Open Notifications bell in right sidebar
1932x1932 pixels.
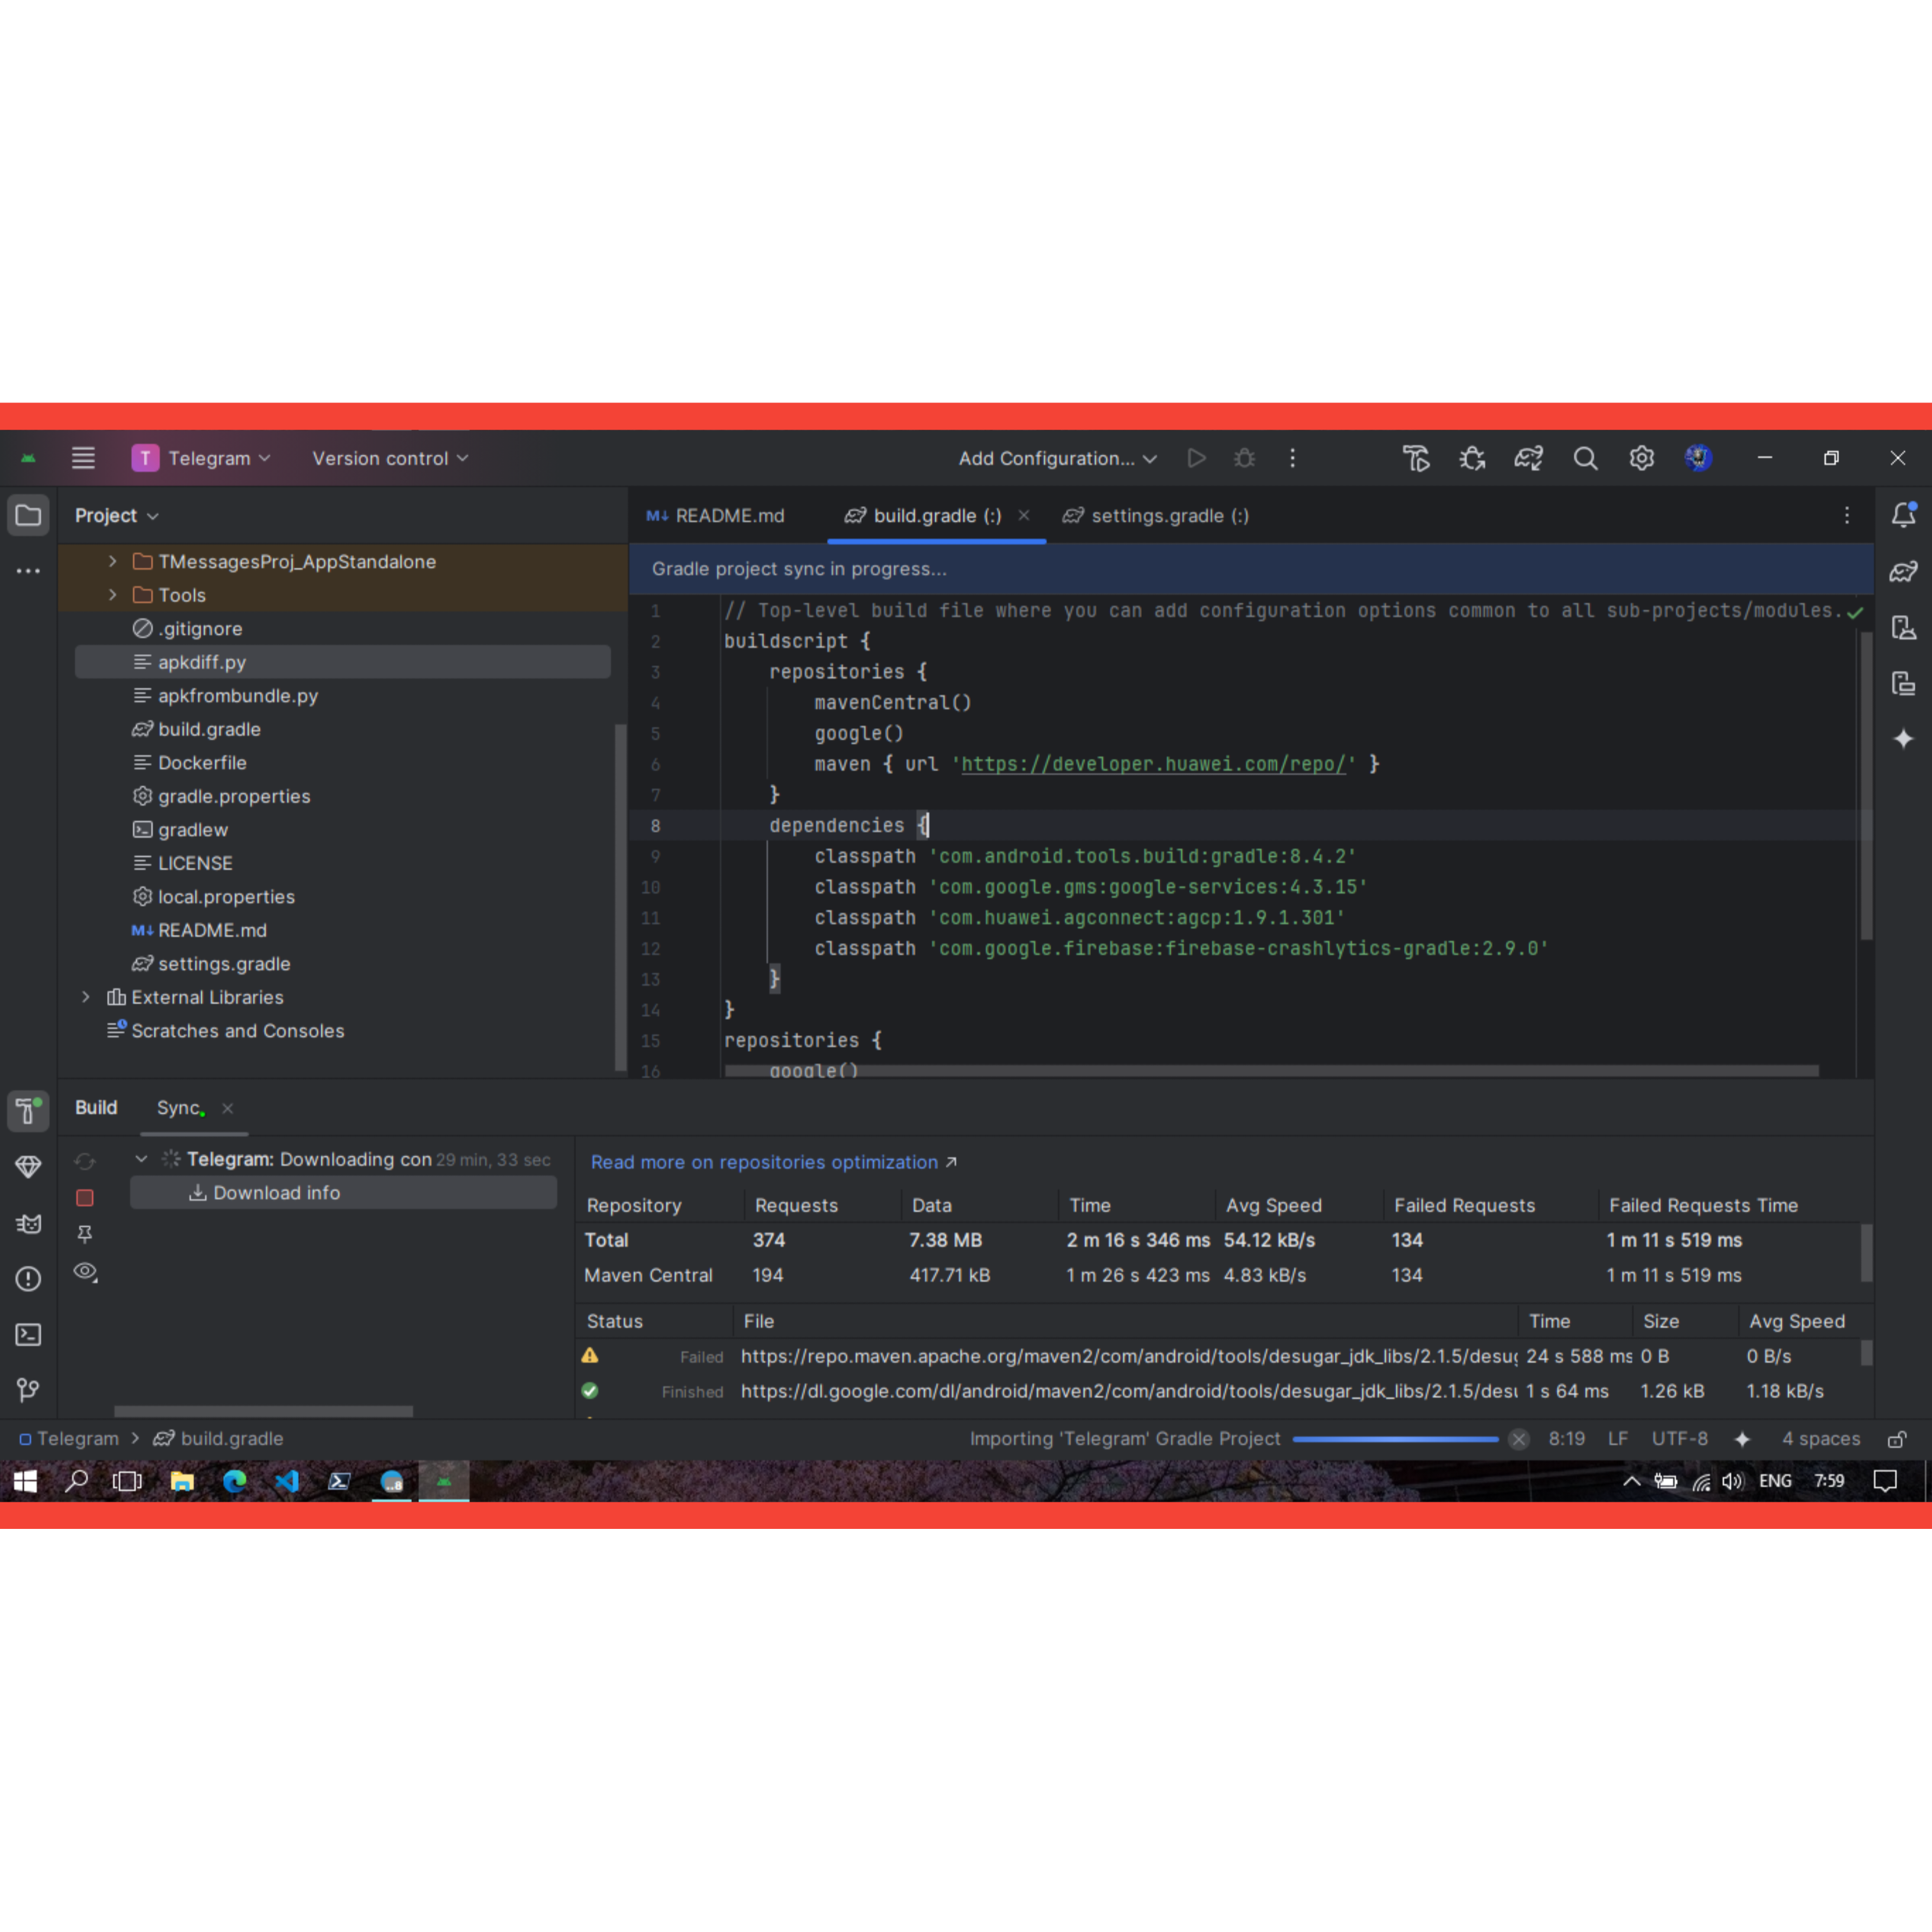coord(1904,515)
